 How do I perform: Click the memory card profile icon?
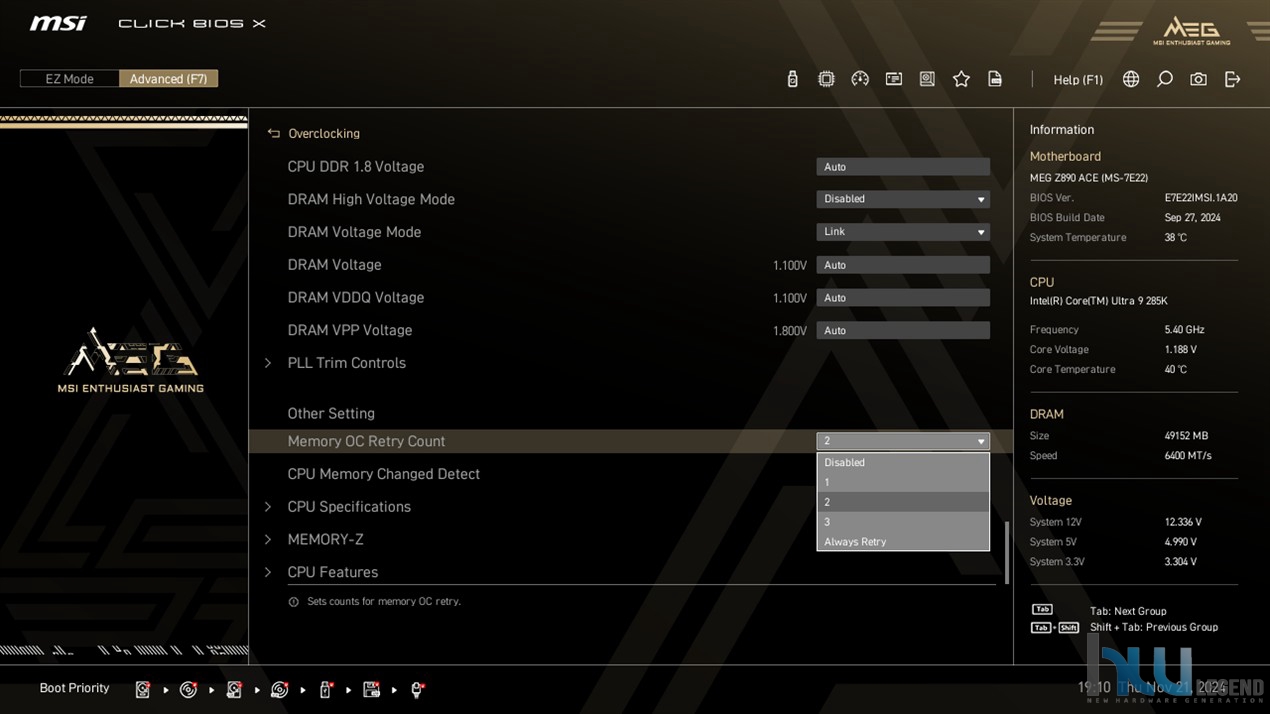[x=894, y=79]
